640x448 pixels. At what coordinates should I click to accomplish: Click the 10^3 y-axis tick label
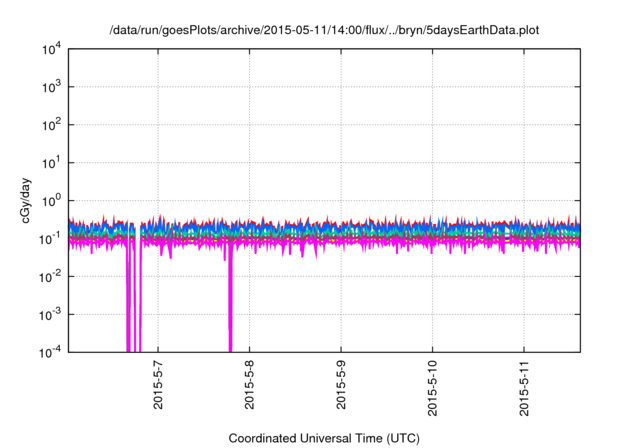click(x=52, y=87)
